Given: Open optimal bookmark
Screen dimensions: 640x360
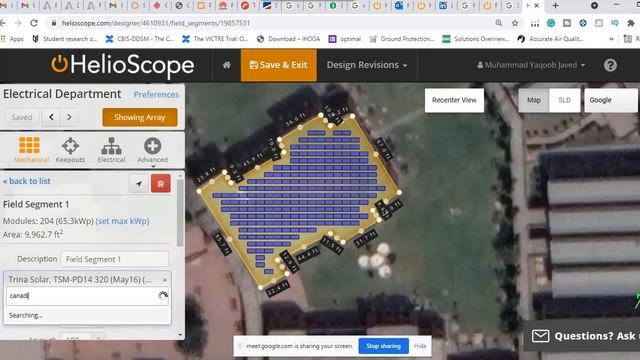Looking at the screenshot, I should coord(345,39).
